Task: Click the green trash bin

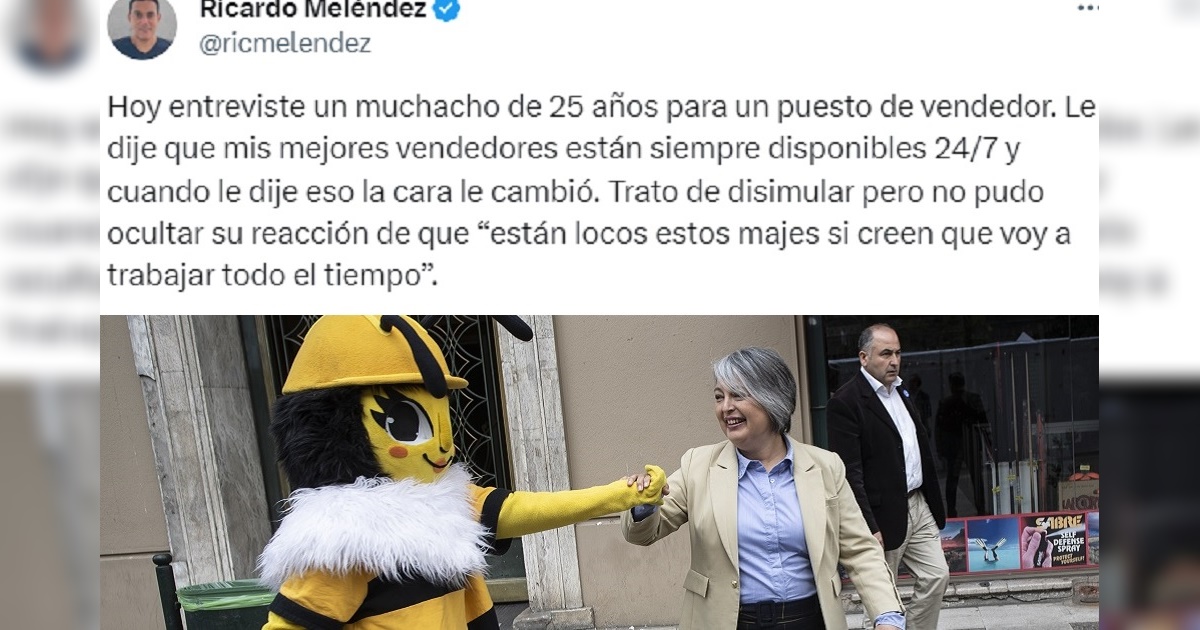Action: pyautogui.click(x=225, y=606)
